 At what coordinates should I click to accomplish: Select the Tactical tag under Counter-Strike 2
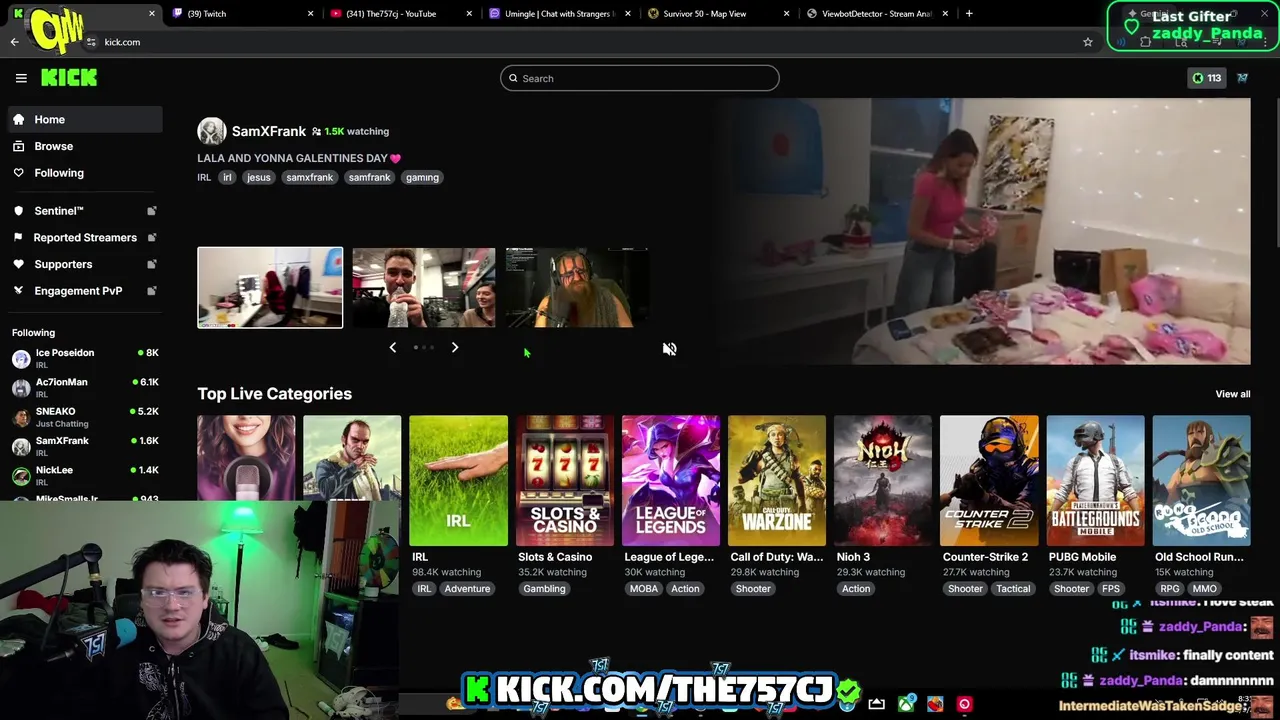1013,589
